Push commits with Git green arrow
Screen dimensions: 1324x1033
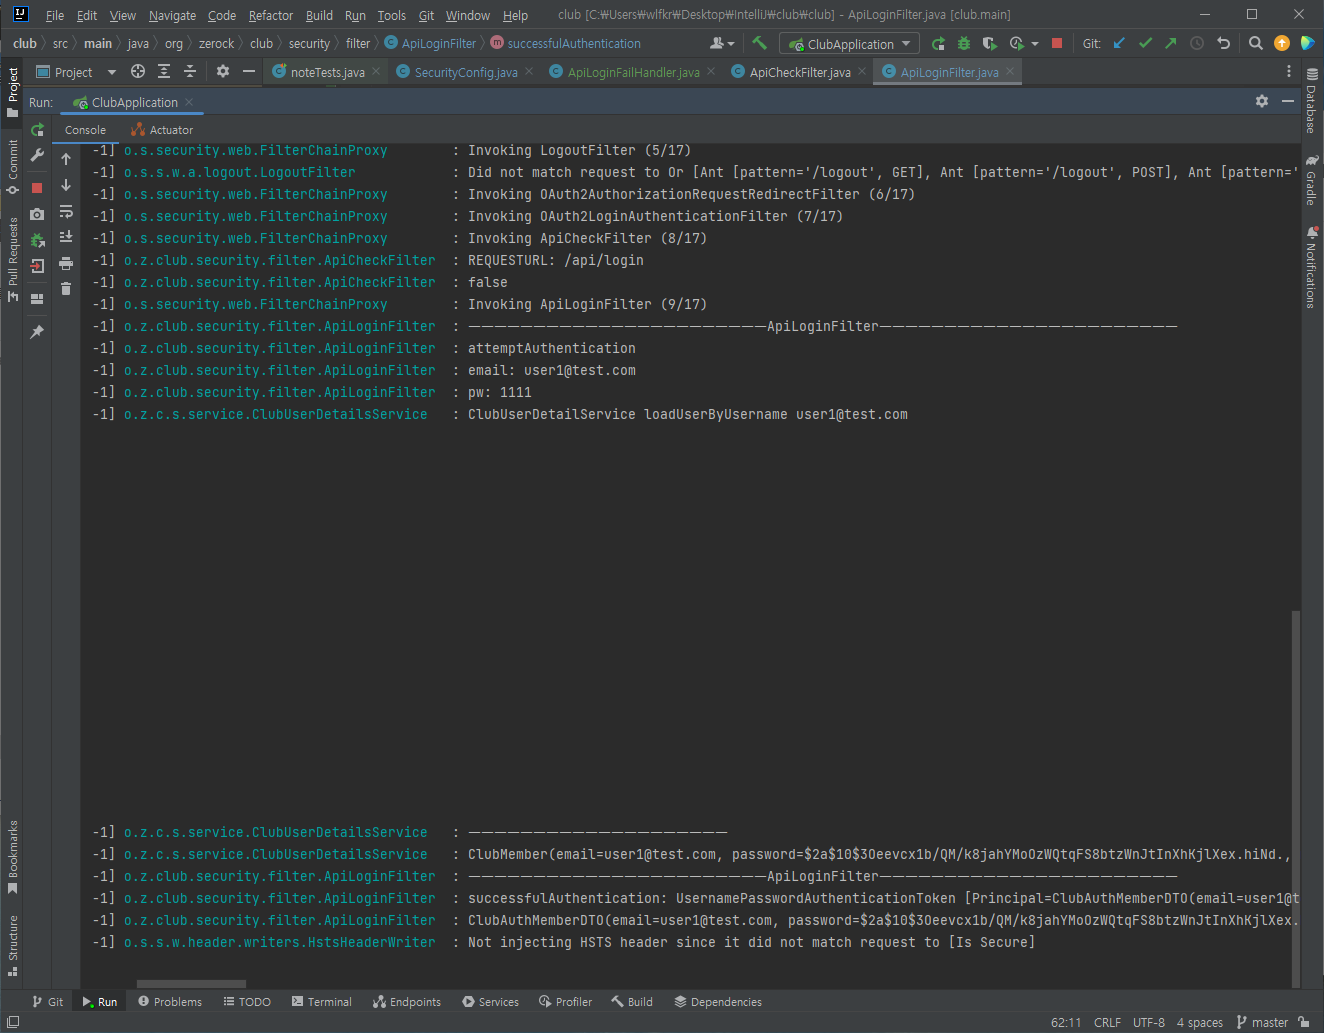(1171, 43)
